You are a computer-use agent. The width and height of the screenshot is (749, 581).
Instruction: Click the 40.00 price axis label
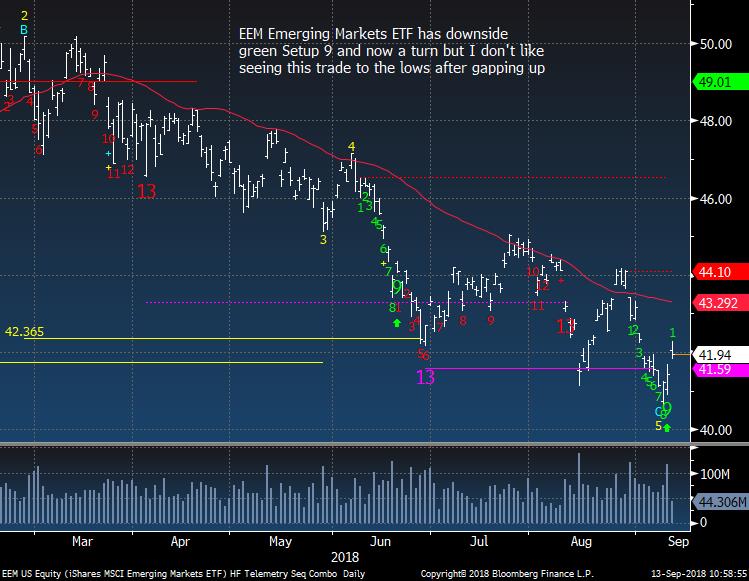click(x=716, y=430)
